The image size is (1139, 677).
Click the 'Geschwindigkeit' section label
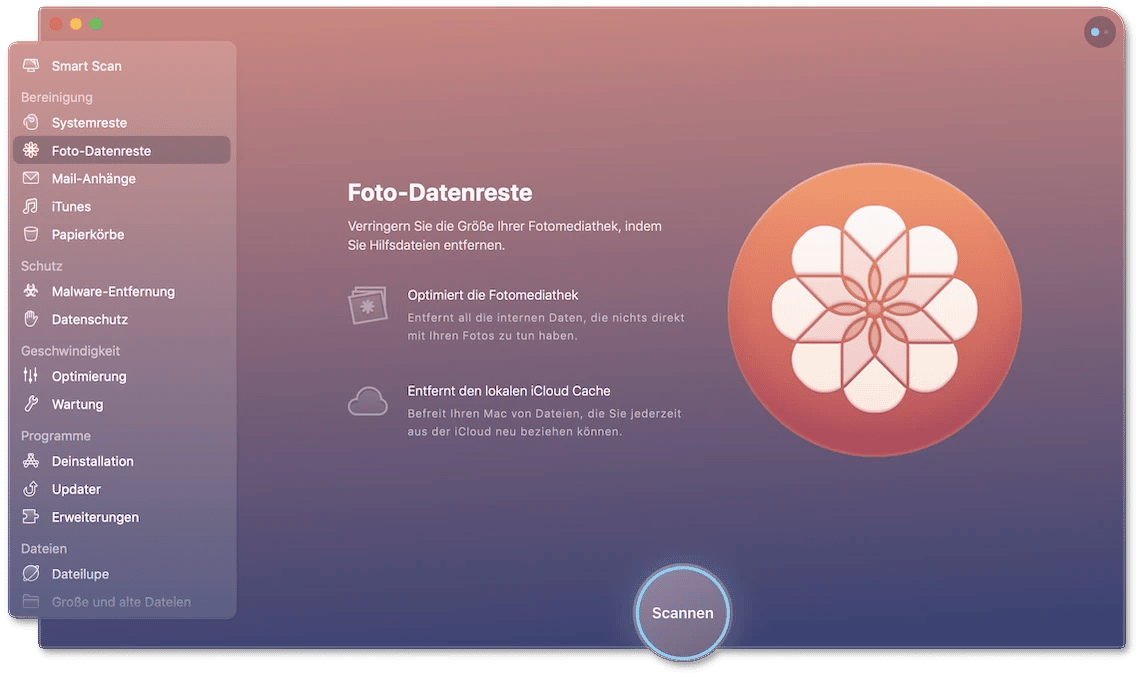point(70,351)
